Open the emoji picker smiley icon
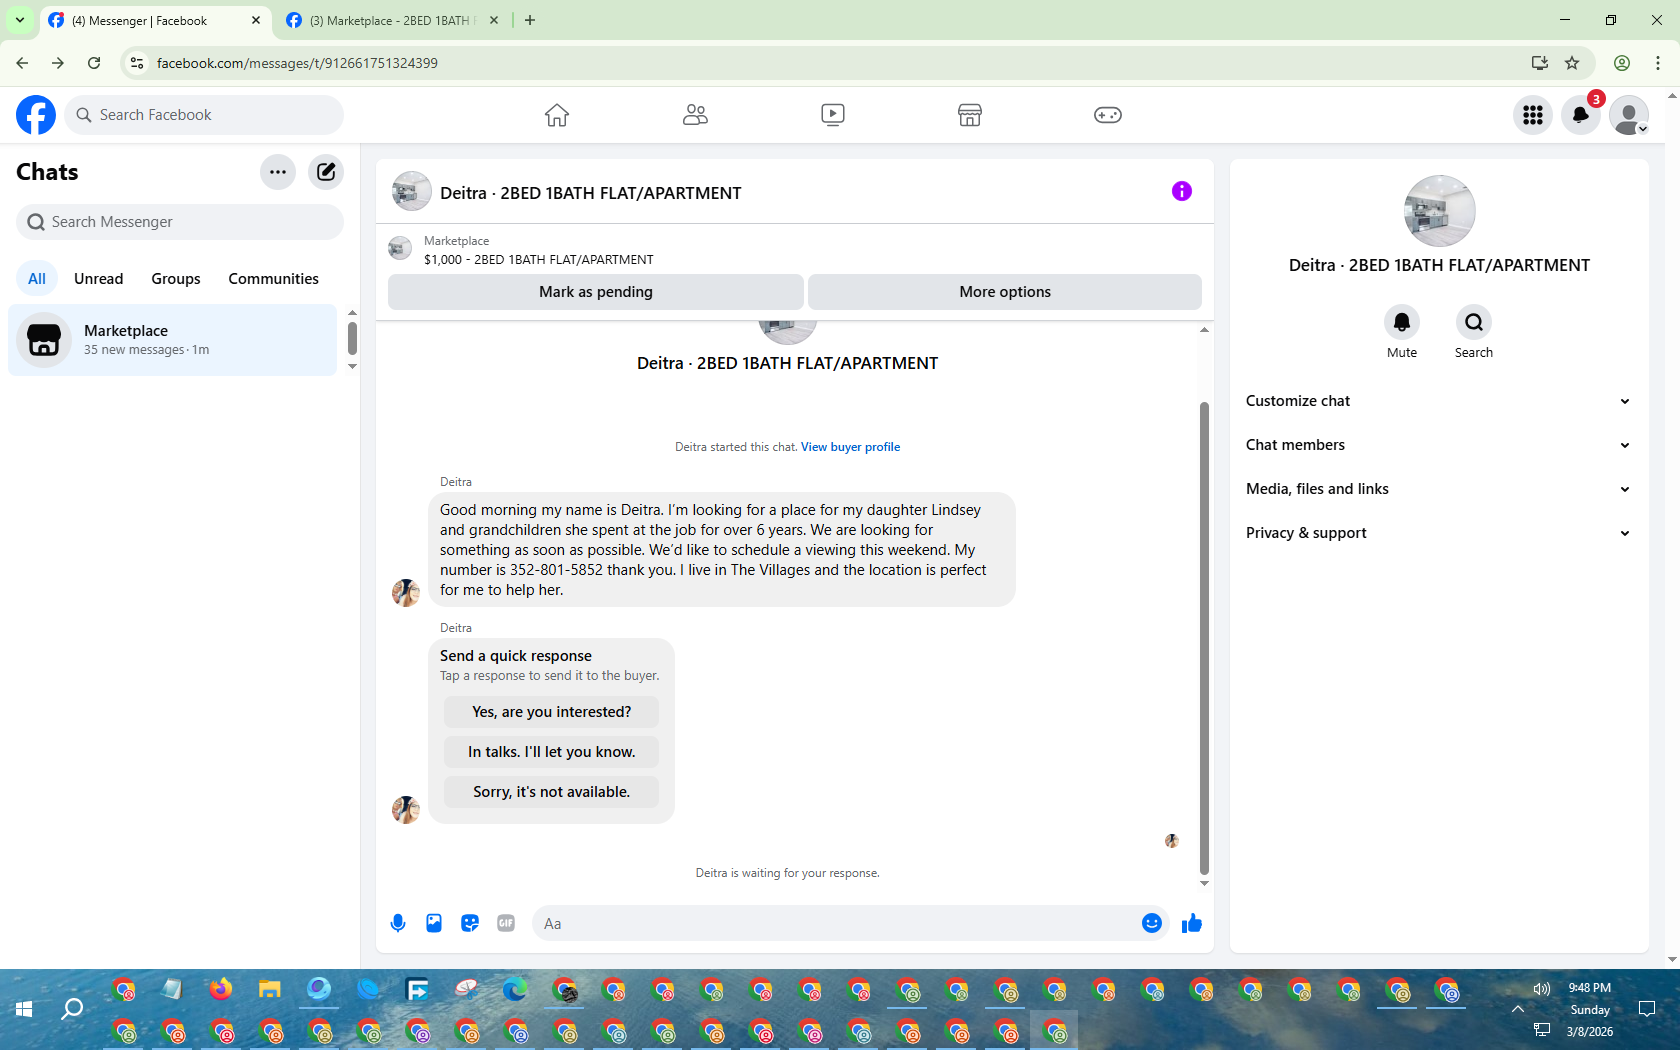The image size is (1680, 1050). coord(1152,923)
